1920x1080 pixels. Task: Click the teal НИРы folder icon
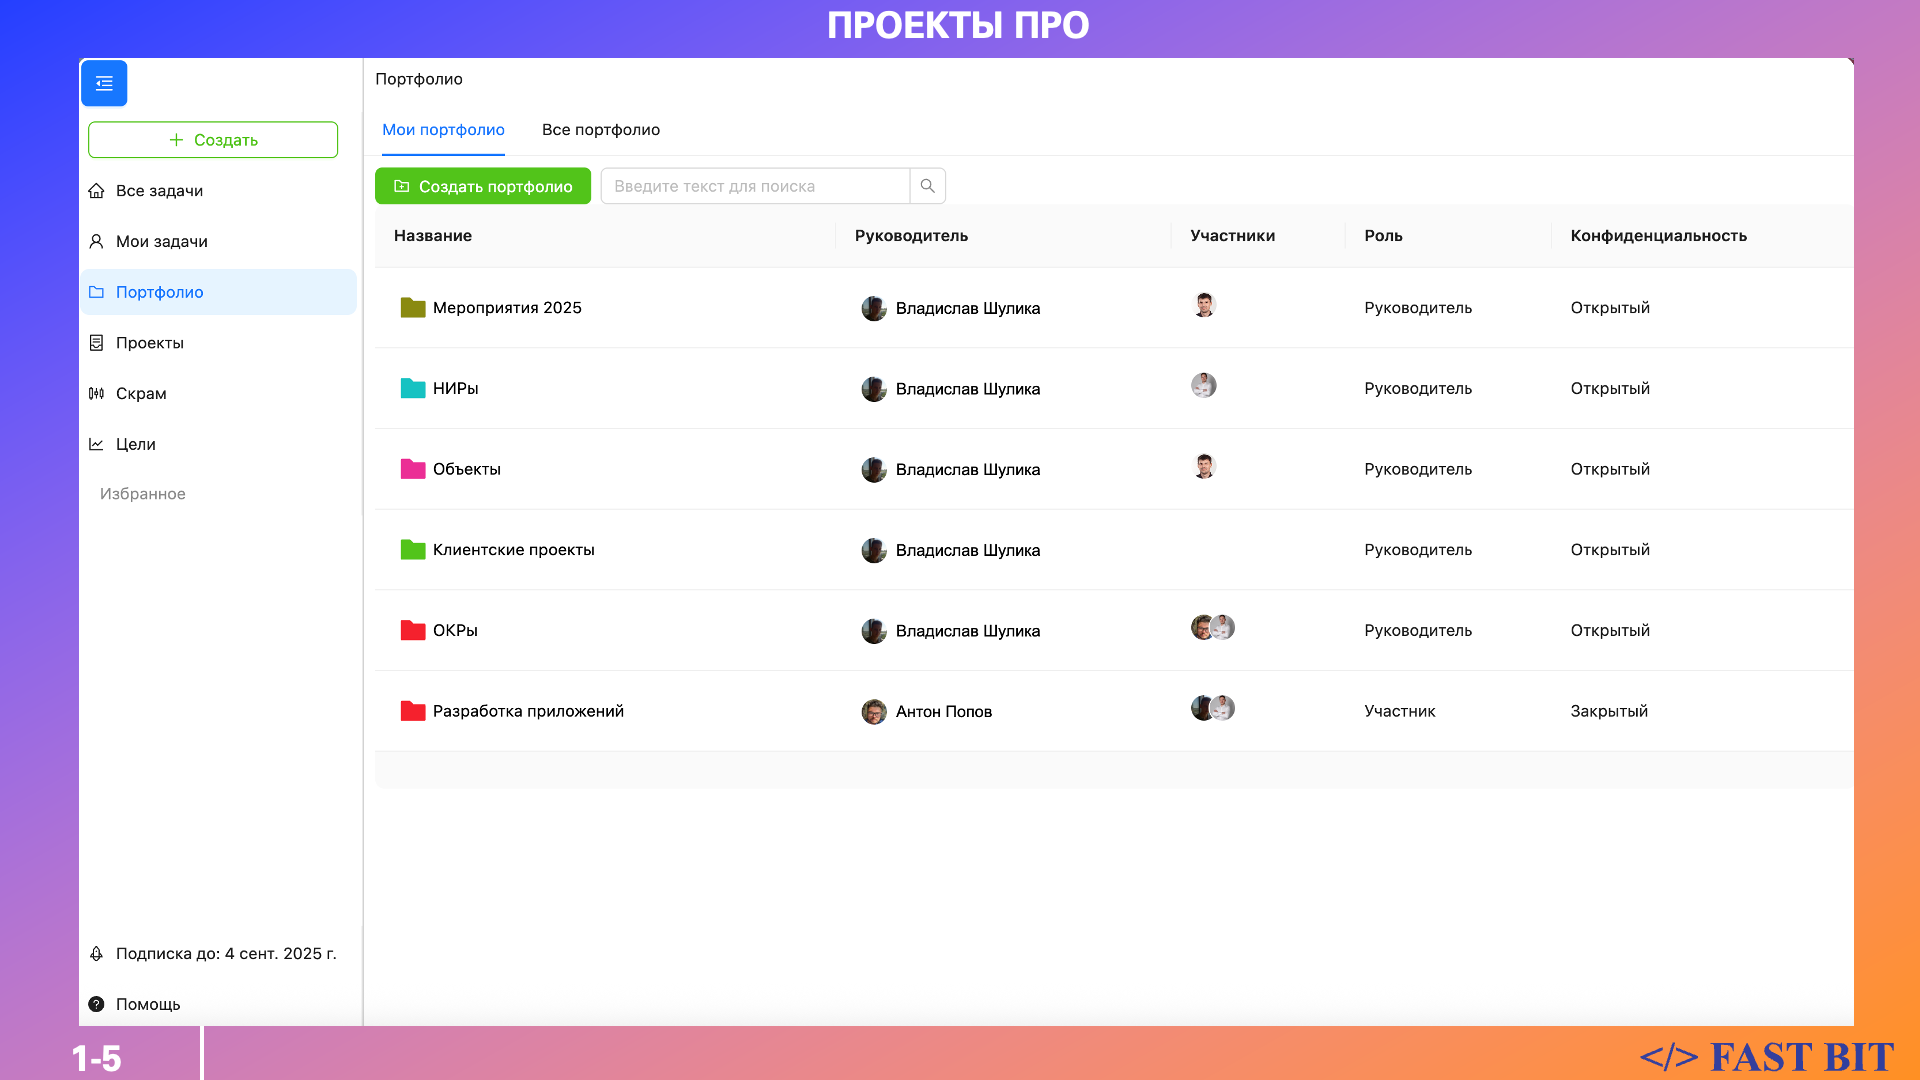413,388
